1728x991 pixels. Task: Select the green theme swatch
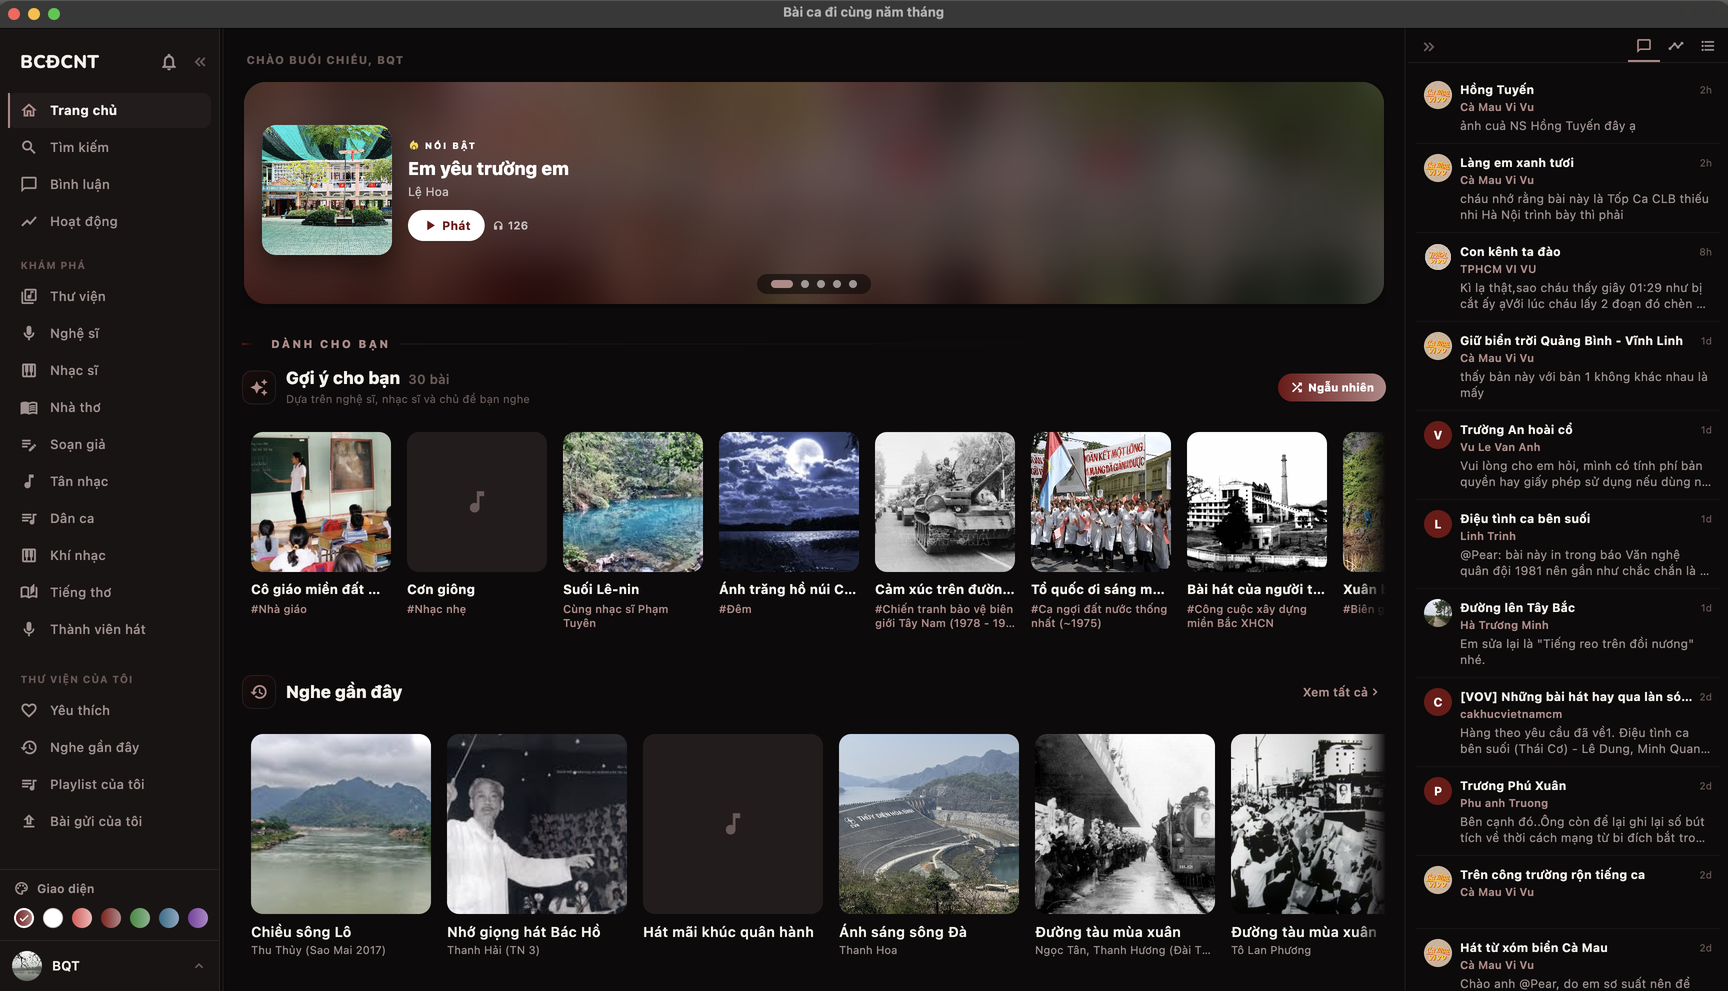pos(140,918)
